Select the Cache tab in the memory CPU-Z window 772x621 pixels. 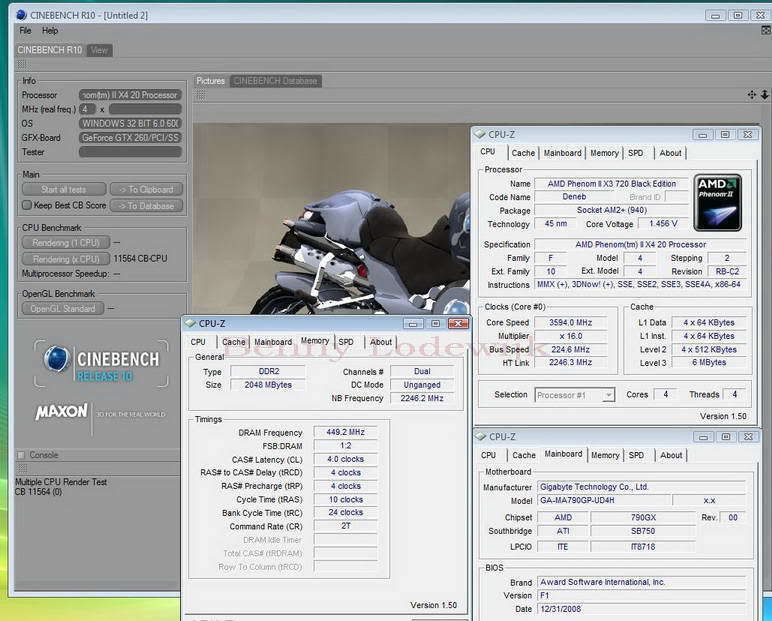[x=233, y=342]
